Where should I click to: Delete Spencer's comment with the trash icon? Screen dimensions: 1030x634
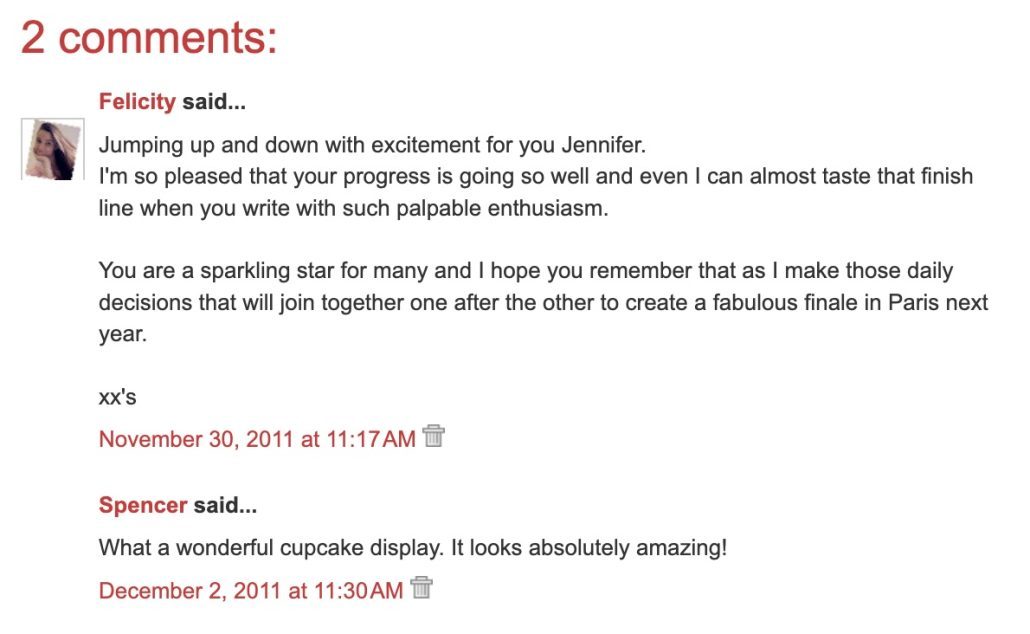click(421, 588)
